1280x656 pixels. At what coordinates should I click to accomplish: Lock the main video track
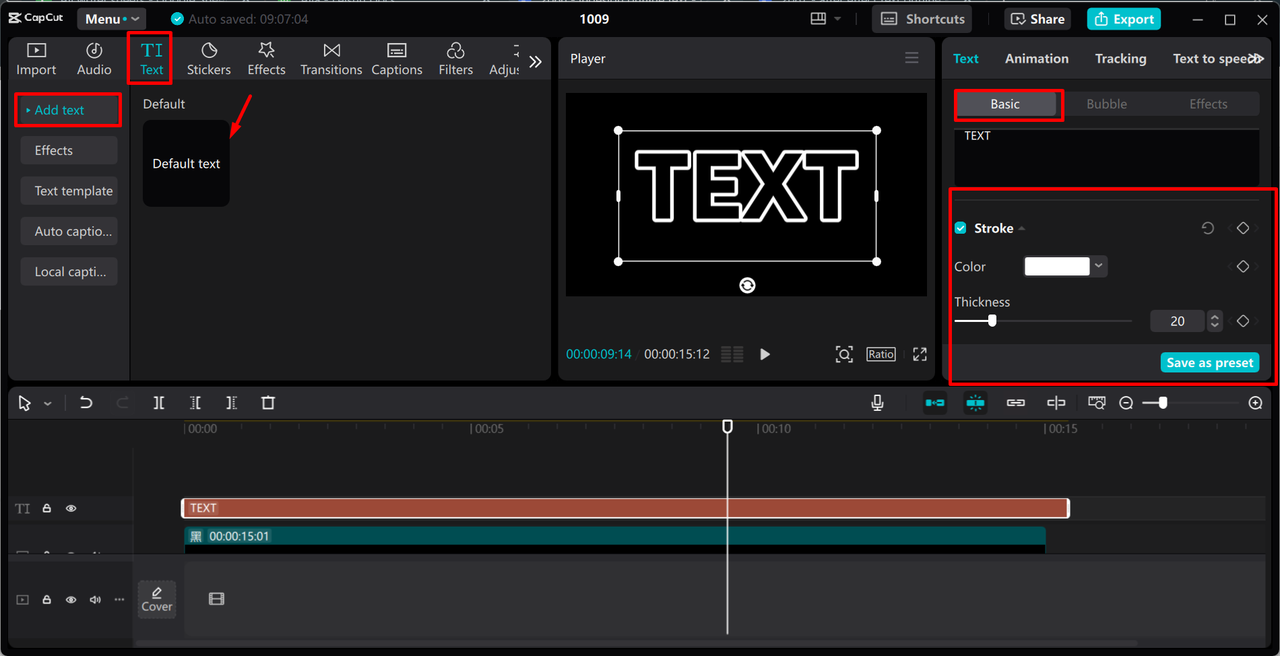tap(46, 600)
